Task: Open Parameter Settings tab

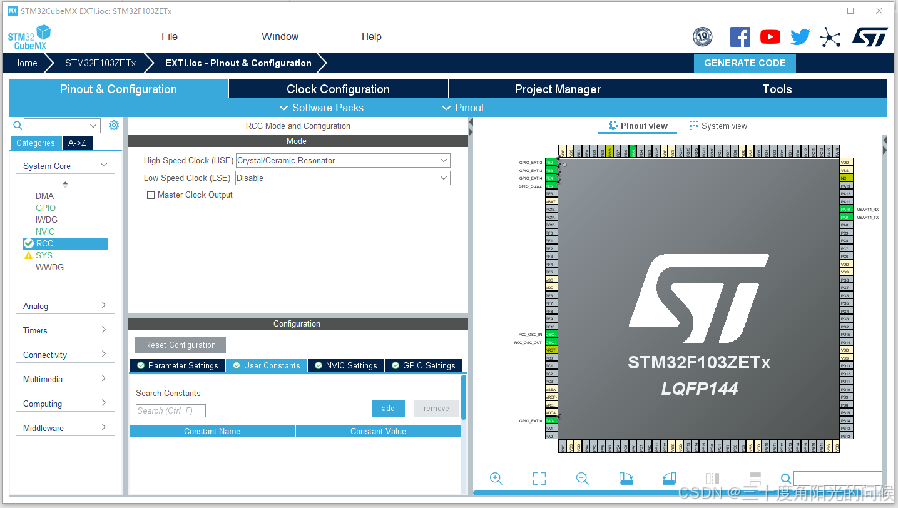Action: pyautogui.click(x=178, y=365)
